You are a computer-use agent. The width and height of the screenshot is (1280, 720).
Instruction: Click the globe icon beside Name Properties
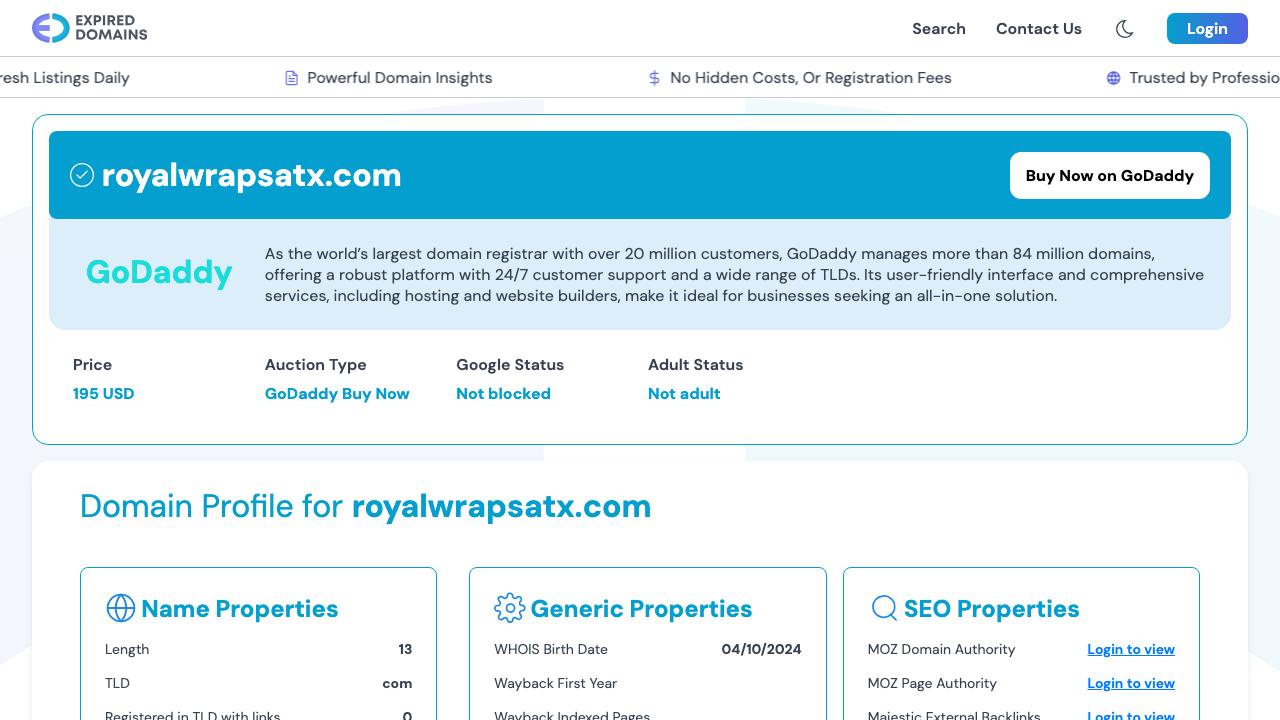coord(120,608)
